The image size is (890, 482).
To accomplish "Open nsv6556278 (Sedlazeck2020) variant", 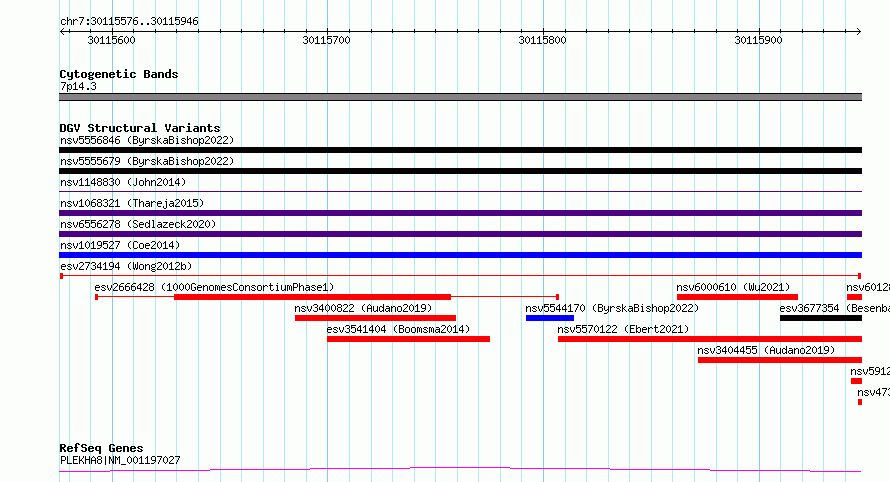I will (138, 224).
